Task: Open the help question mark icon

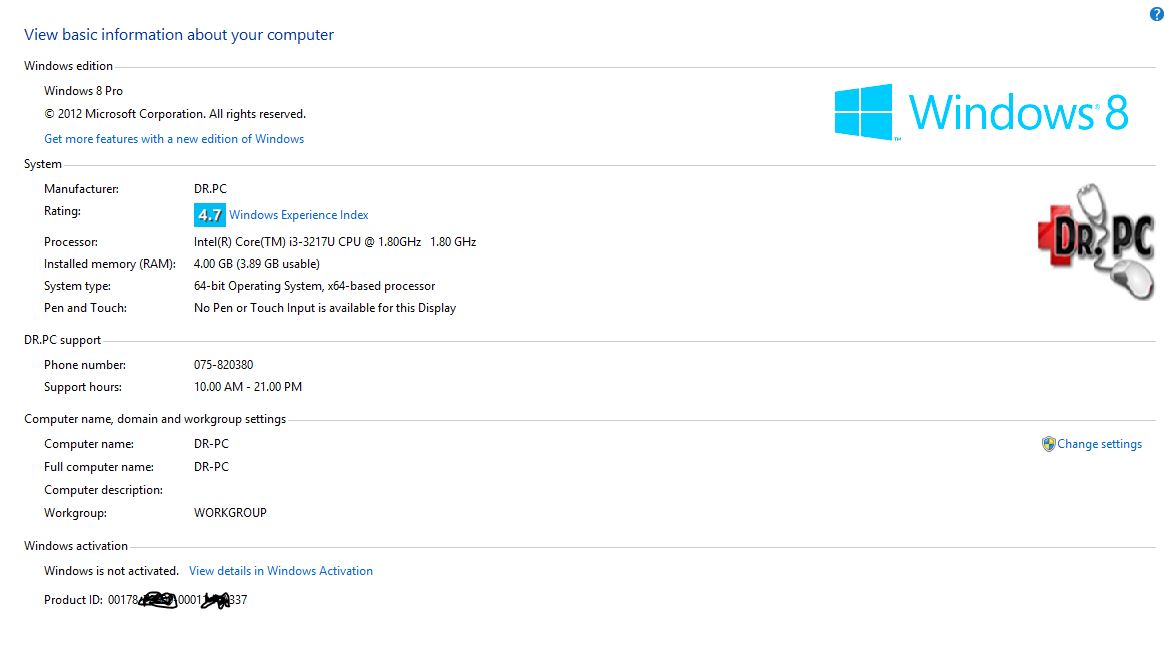Action: click(x=1157, y=13)
